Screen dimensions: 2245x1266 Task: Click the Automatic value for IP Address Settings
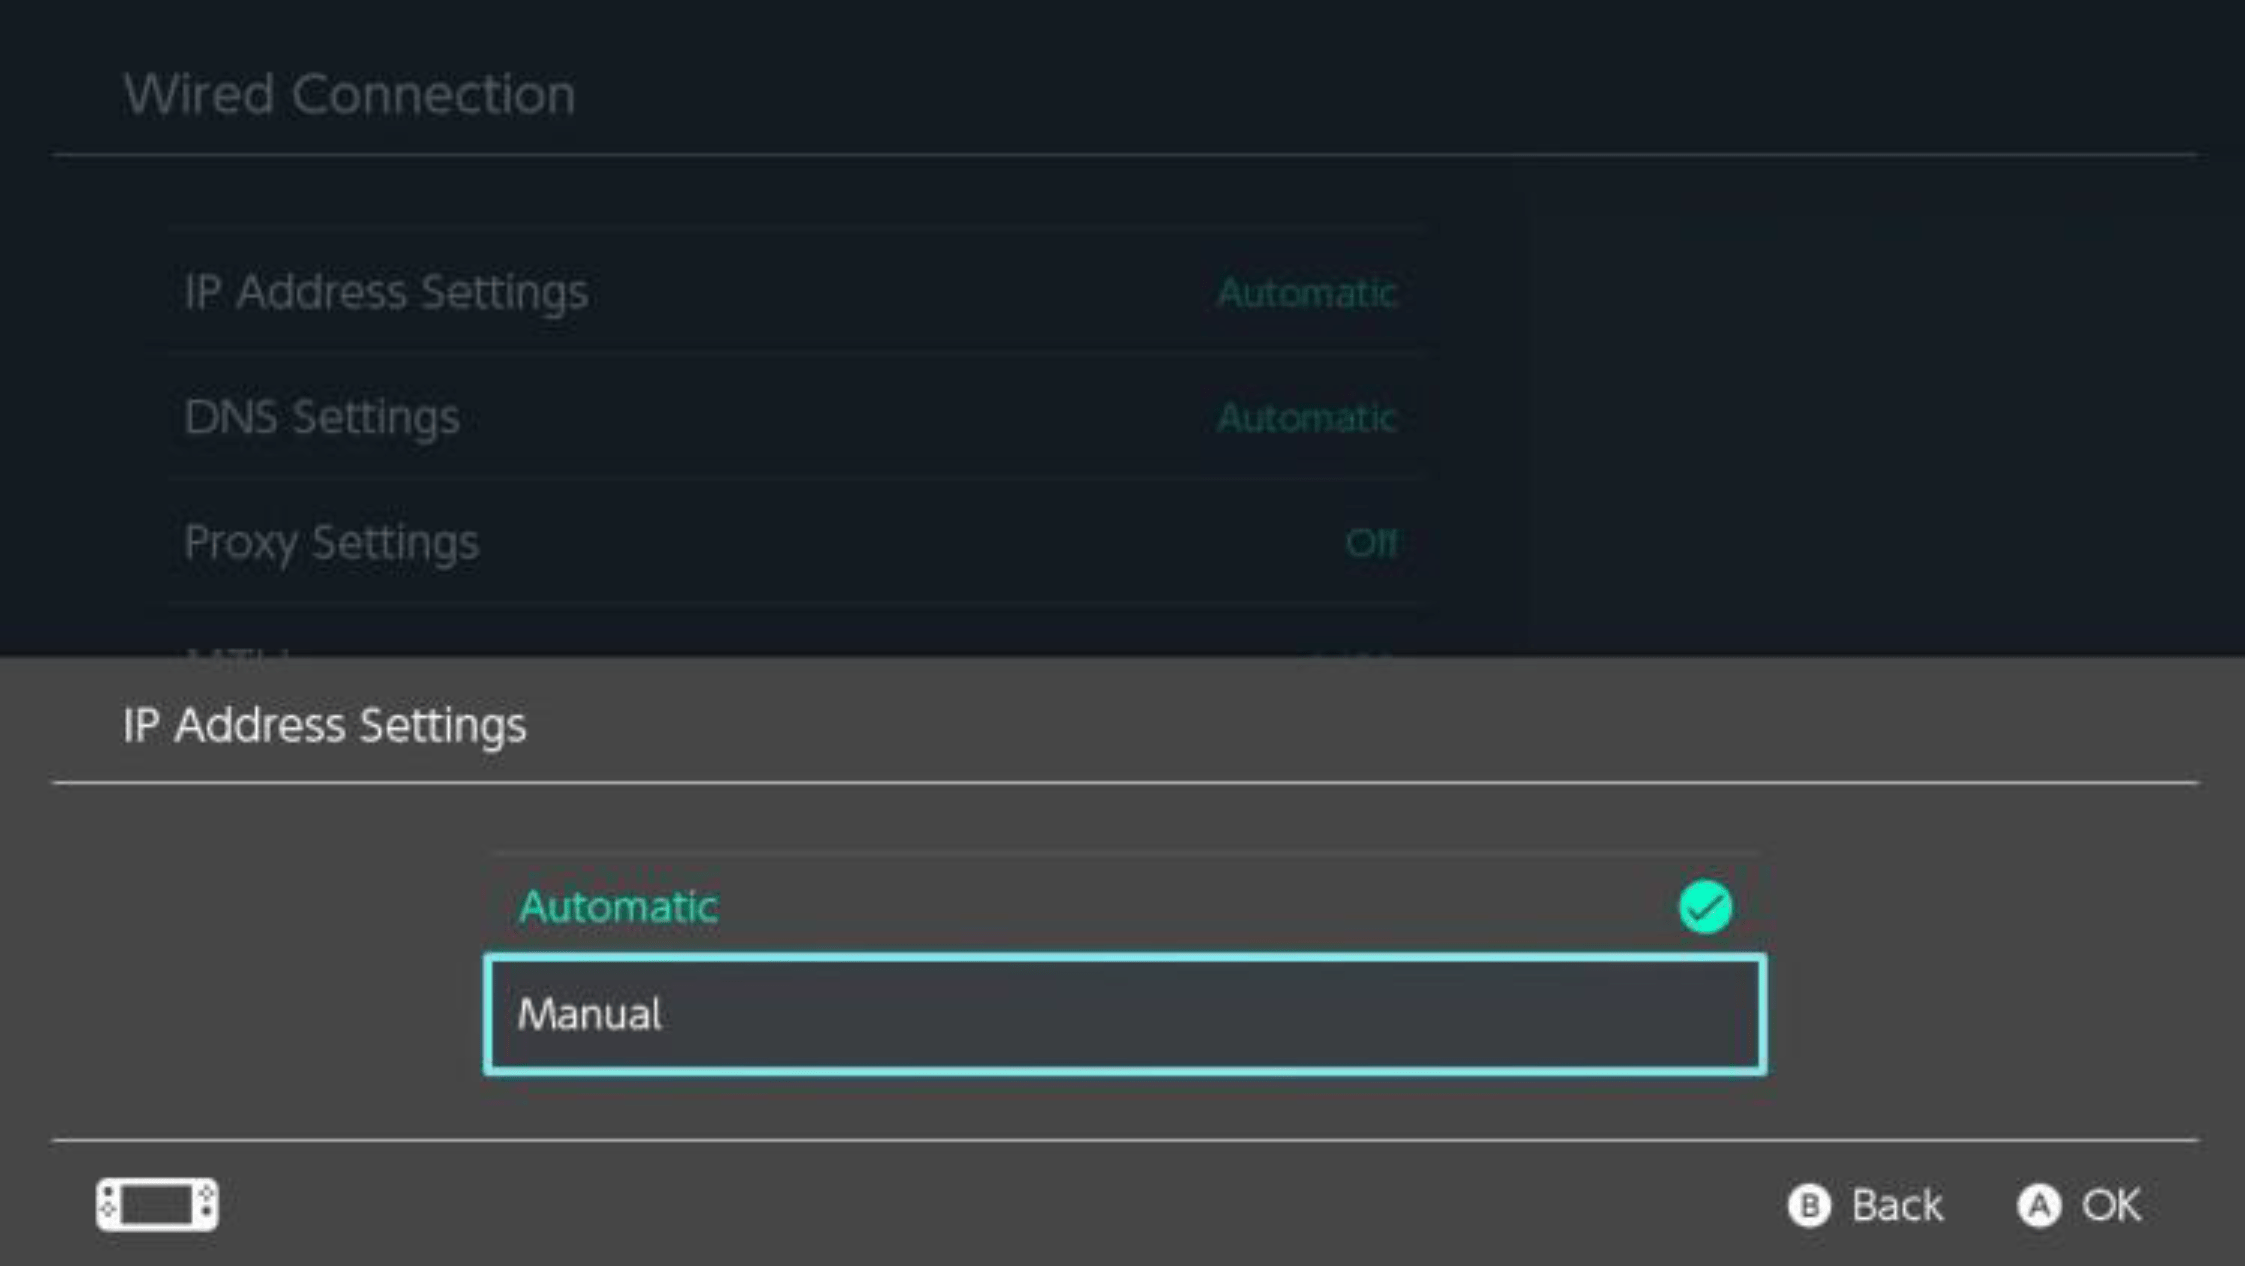point(1307,293)
